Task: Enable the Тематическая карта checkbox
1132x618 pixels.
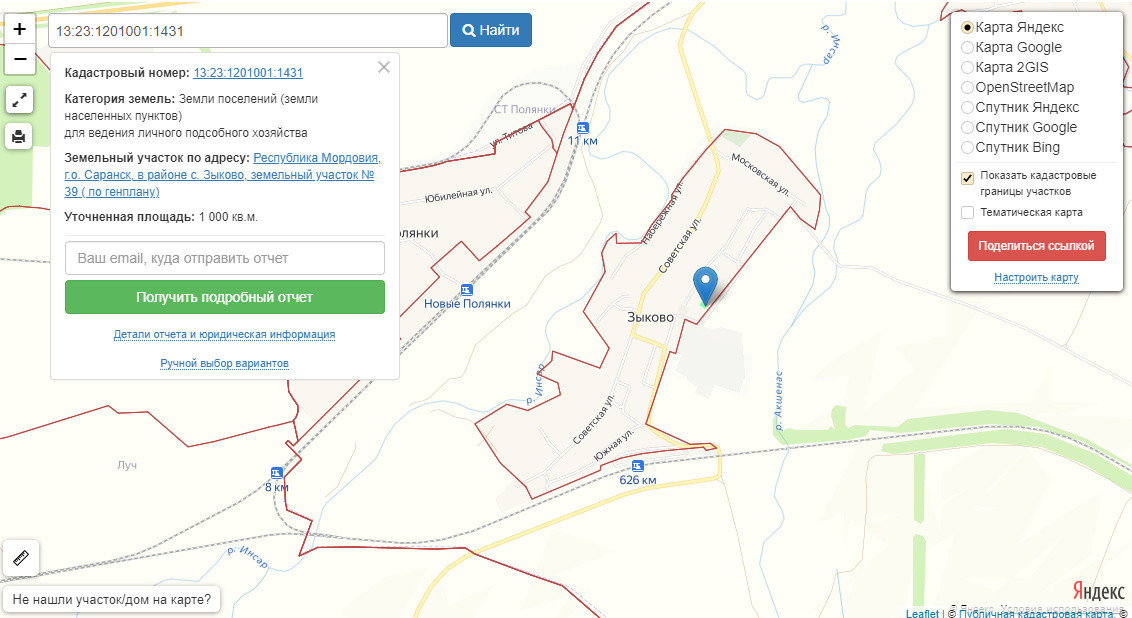Action: coord(967,212)
